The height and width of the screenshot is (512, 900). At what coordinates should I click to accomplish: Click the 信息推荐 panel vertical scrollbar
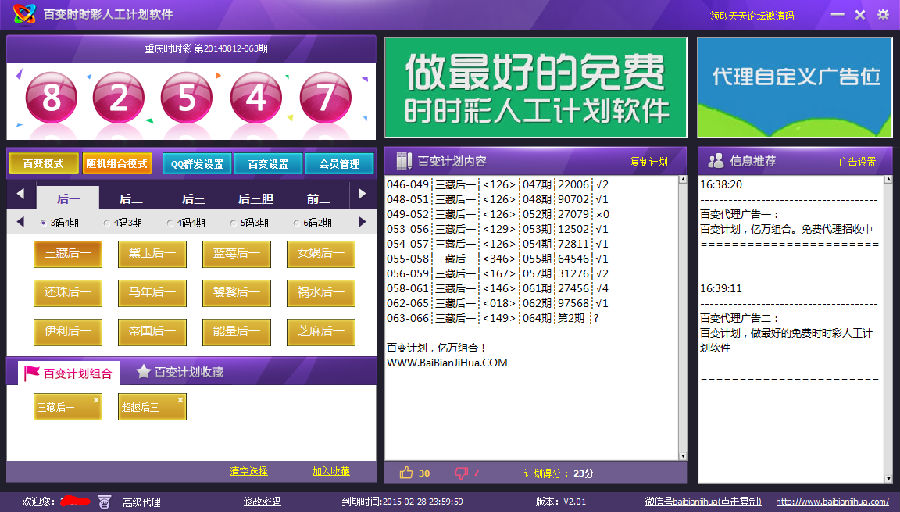pyautogui.click(x=888, y=329)
